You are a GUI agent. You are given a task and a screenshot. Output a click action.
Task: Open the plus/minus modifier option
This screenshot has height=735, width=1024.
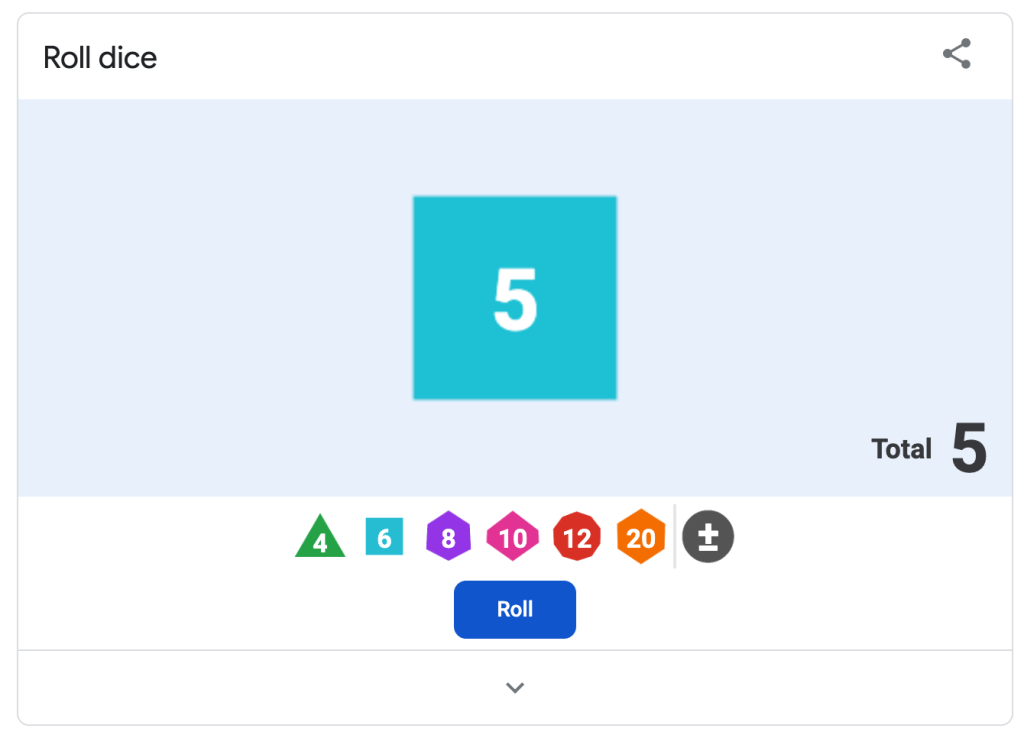(x=708, y=537)
